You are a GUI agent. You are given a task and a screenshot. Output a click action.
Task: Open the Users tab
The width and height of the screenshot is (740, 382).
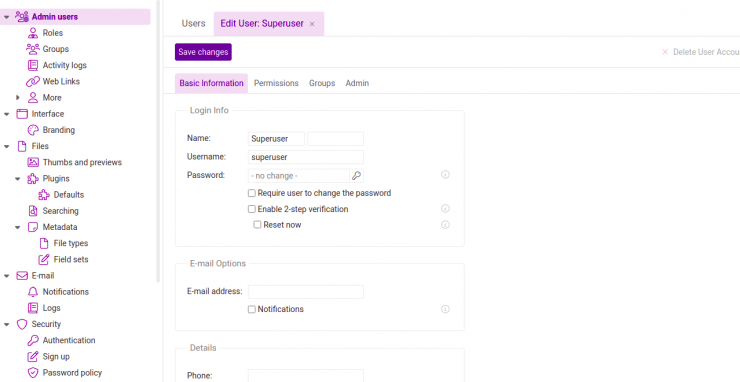coord(193,24)
